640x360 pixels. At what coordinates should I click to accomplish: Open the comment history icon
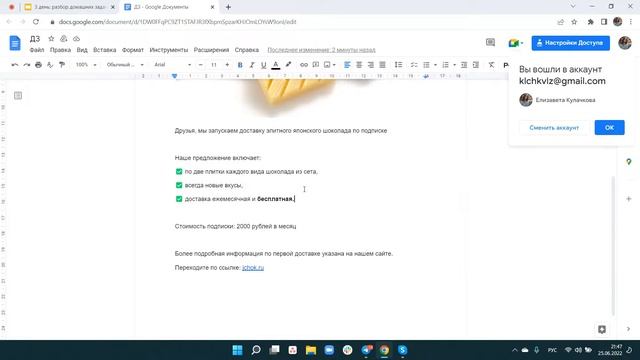[490, 42]
